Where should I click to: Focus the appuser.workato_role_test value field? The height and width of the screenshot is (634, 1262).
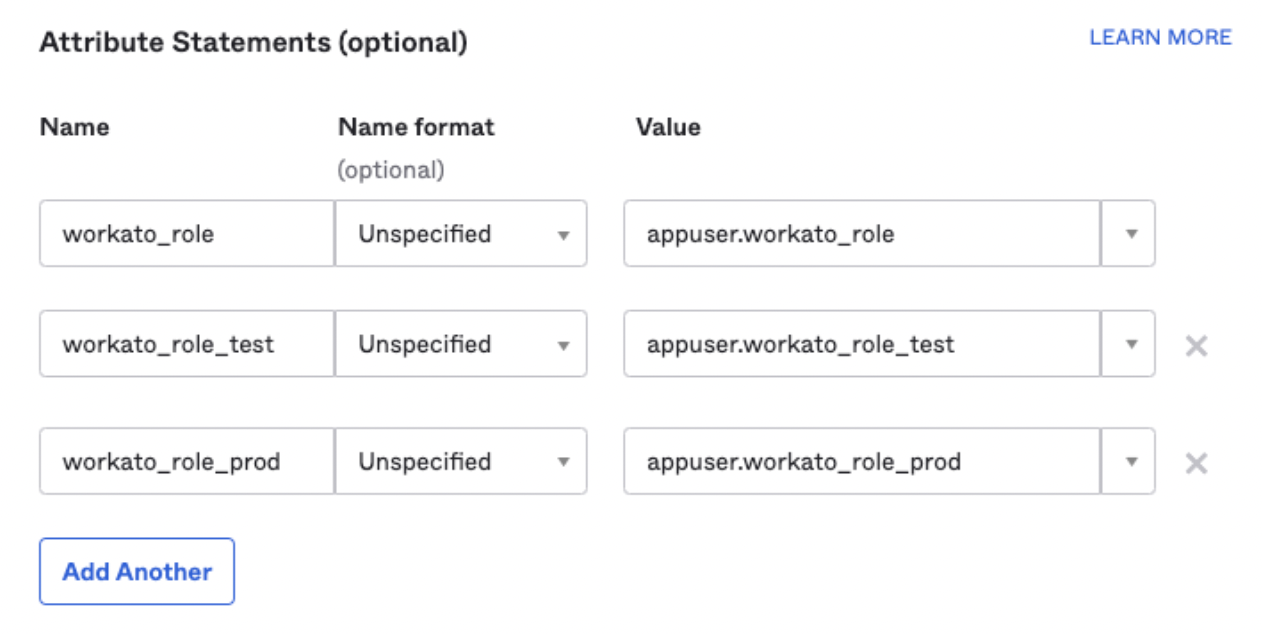pyautogui.click(x=861, y=344)
